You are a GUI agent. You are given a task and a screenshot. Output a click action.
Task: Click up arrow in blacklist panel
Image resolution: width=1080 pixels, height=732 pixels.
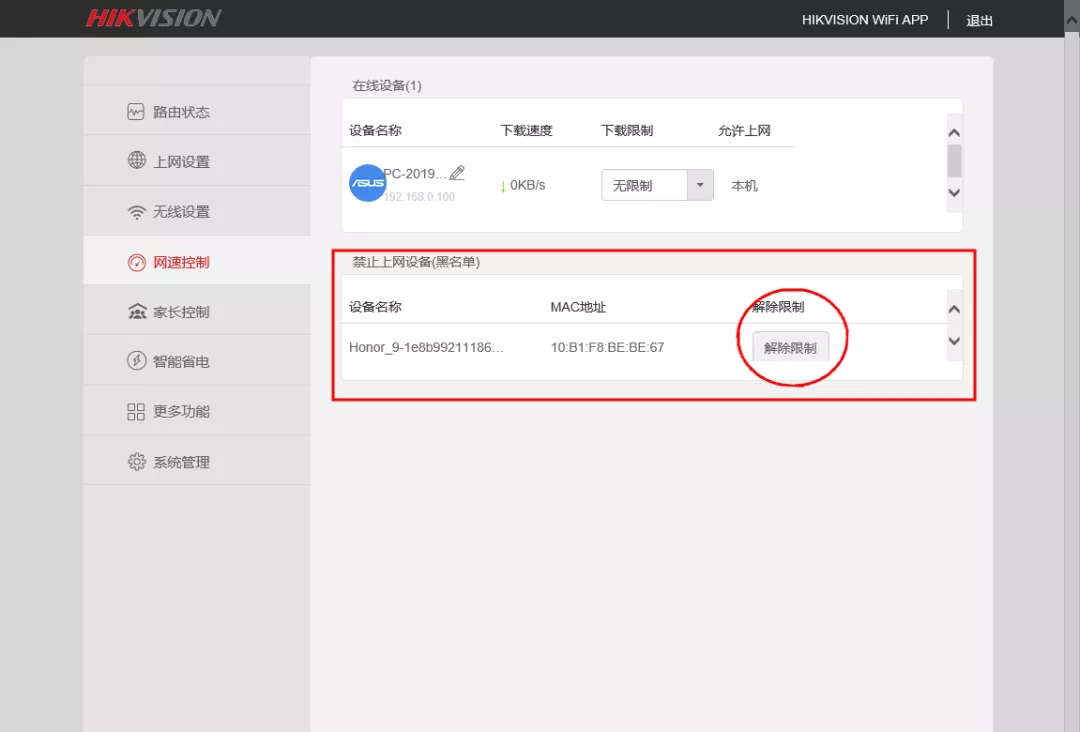[954, 309]
